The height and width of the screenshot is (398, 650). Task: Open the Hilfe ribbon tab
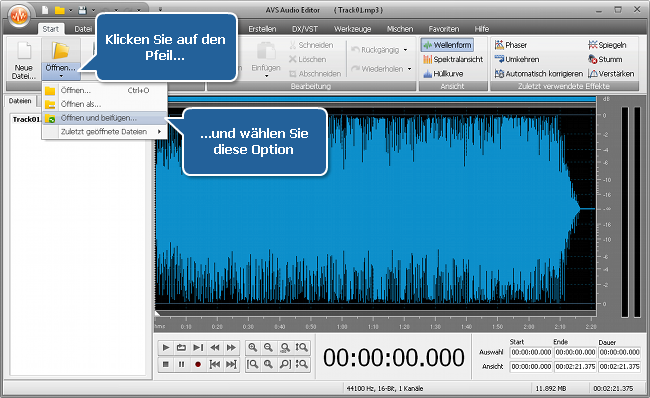pos(482,29)
